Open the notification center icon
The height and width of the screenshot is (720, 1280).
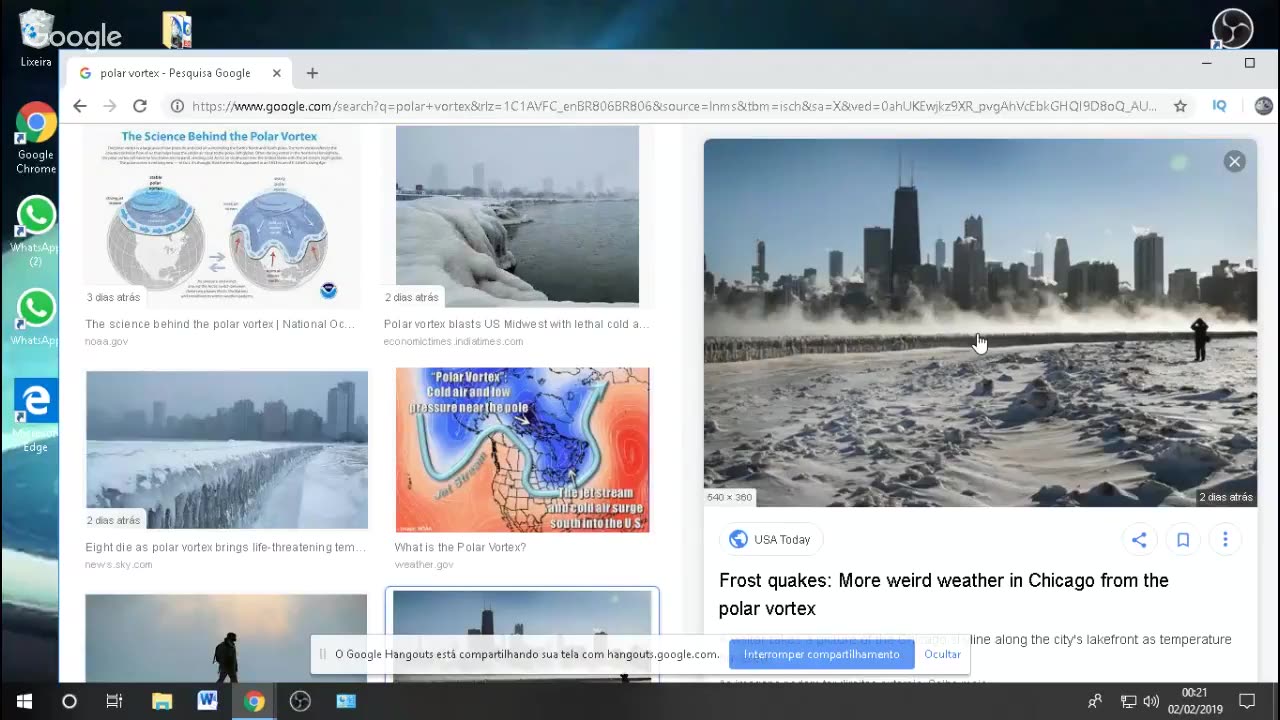(1247, 701)
